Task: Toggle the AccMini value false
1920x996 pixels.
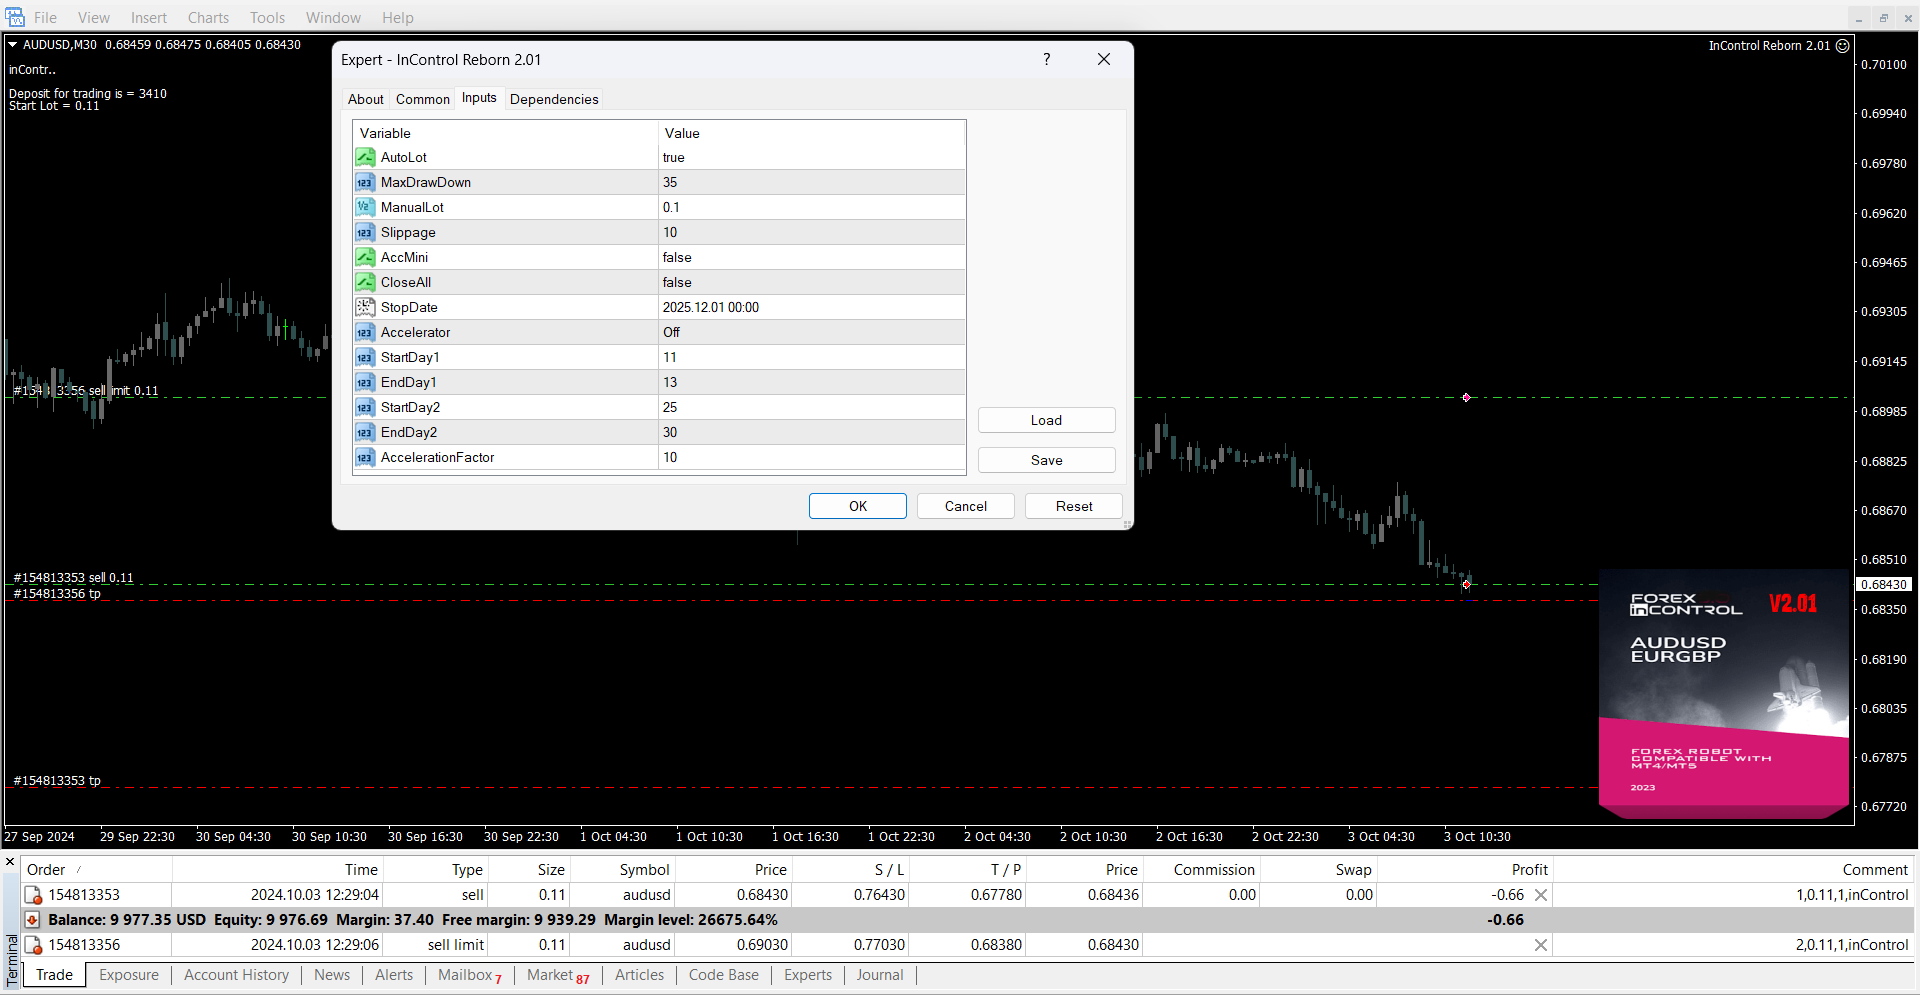Action: [x=810, y=258]
